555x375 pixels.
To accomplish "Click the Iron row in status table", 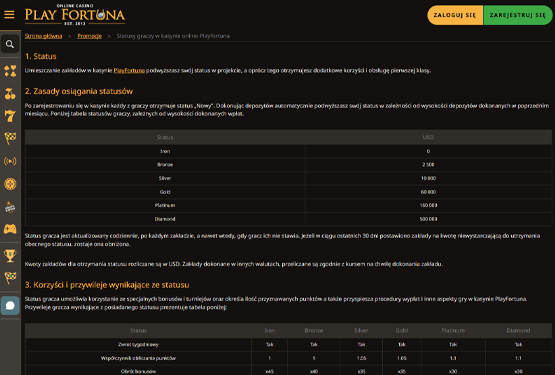I will tap(288, 151).
